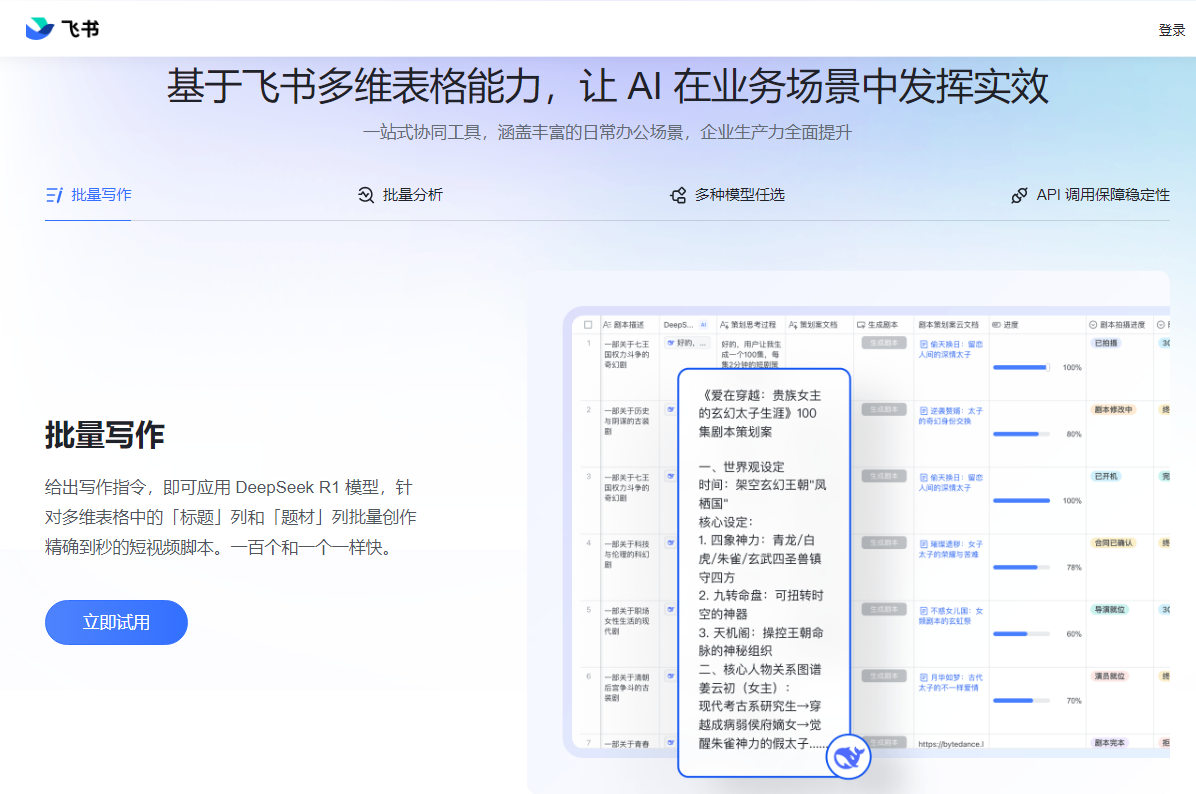Click the DeepSeek whale icon on the card
Screen dimensions: 1196x794
(x=849, y=757)
